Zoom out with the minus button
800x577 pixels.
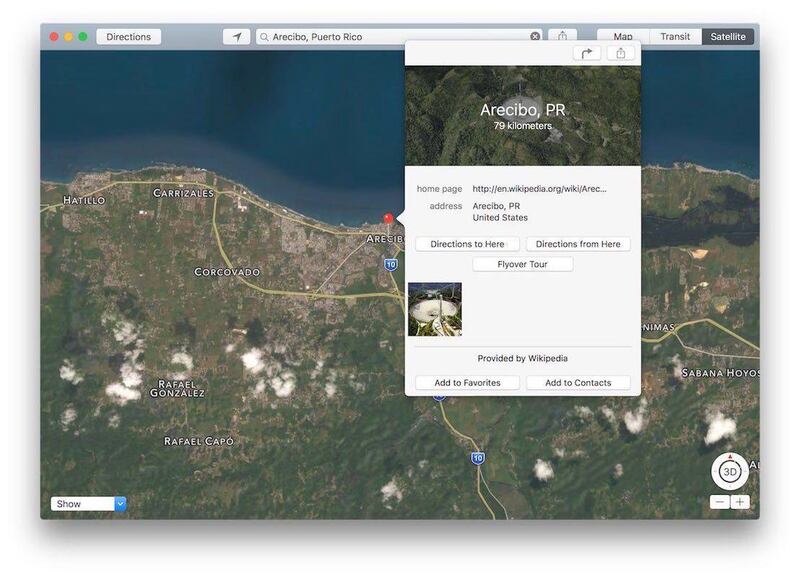(719, 502)
